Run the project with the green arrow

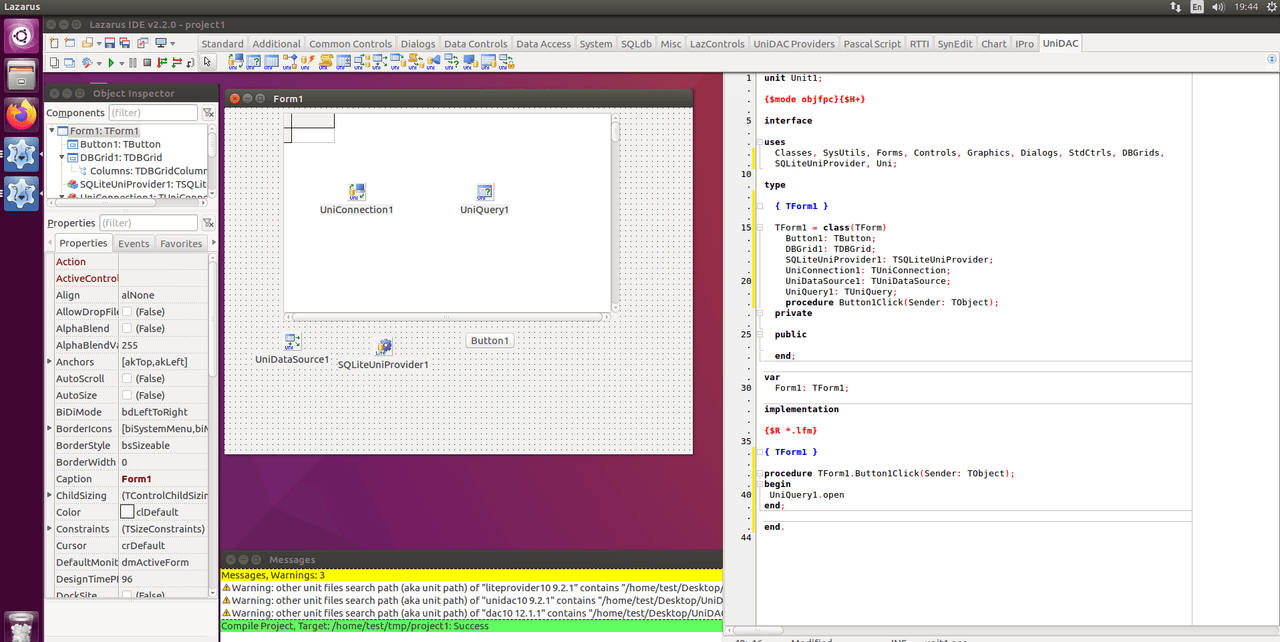[x=111, y=62]
